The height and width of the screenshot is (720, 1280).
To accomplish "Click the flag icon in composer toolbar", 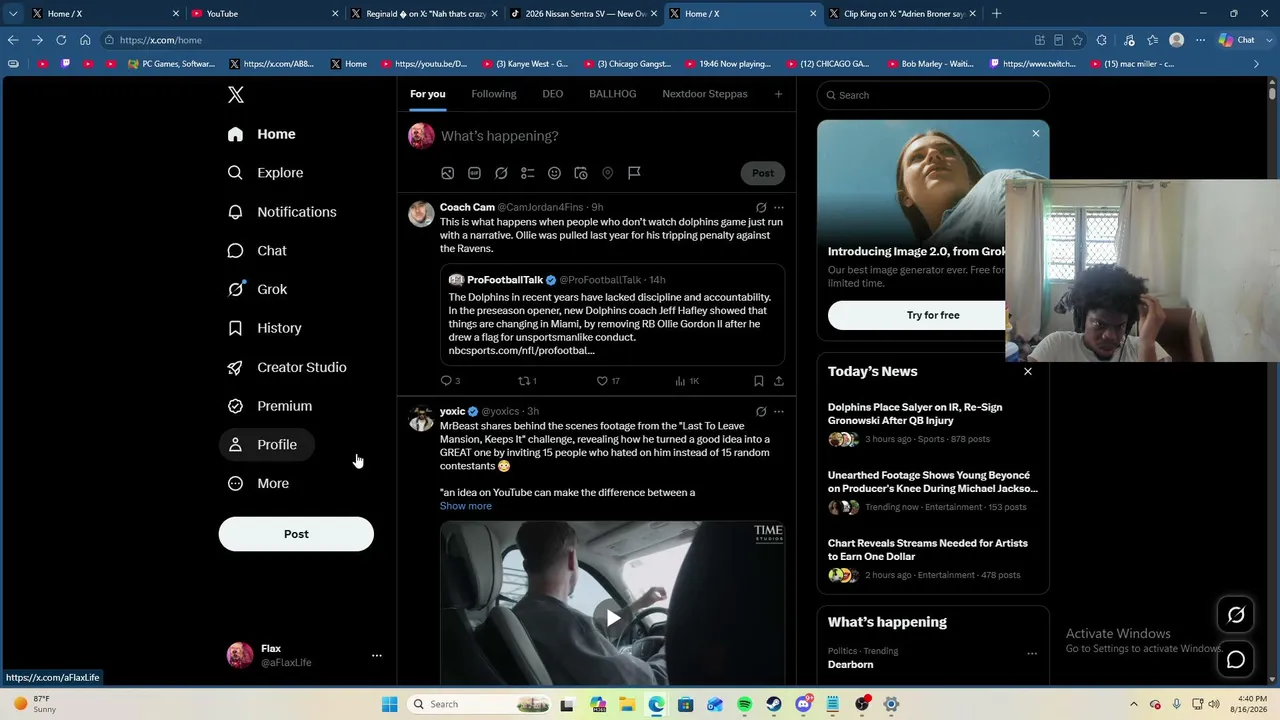I will click(x=634, y=173).
